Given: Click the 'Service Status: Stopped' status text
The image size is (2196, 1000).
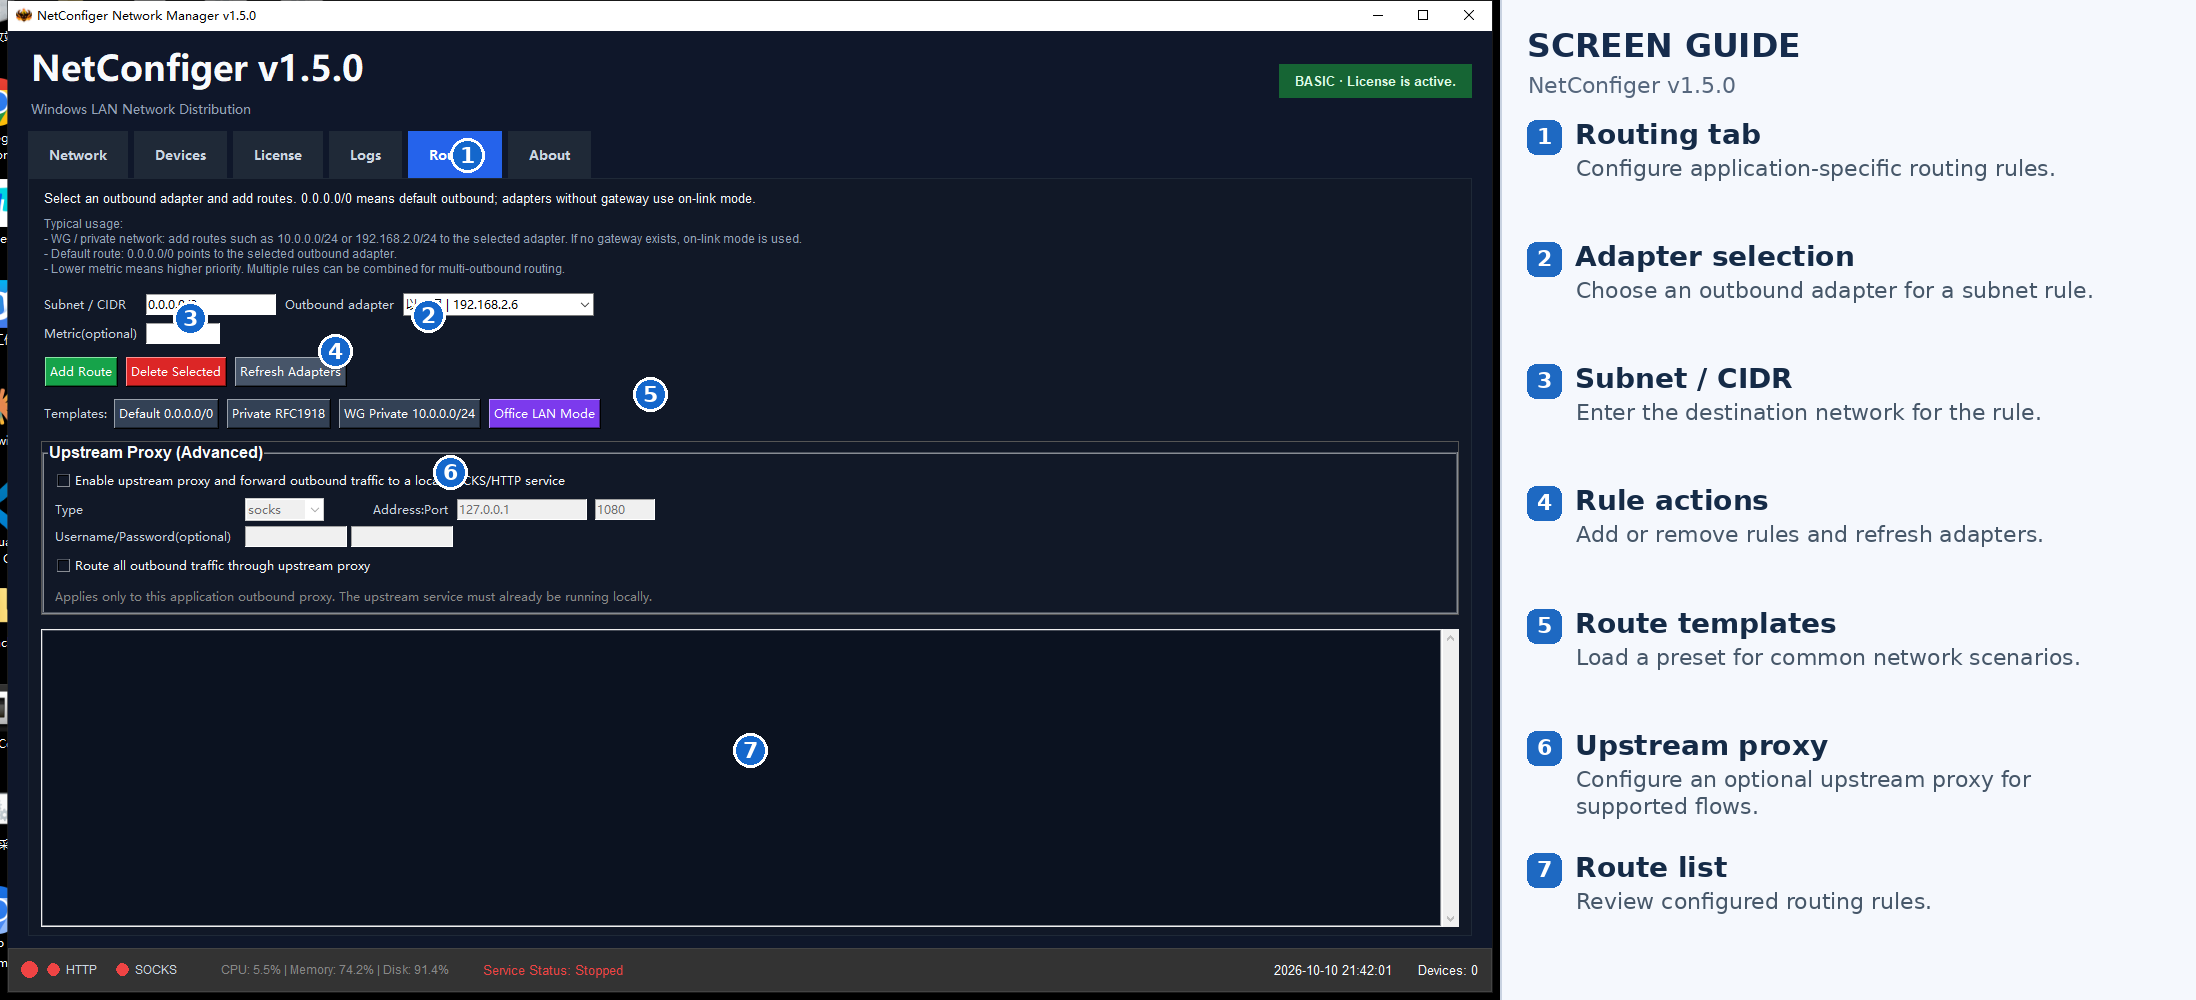Looking at the screenshot, I should [x=553, y=970].
